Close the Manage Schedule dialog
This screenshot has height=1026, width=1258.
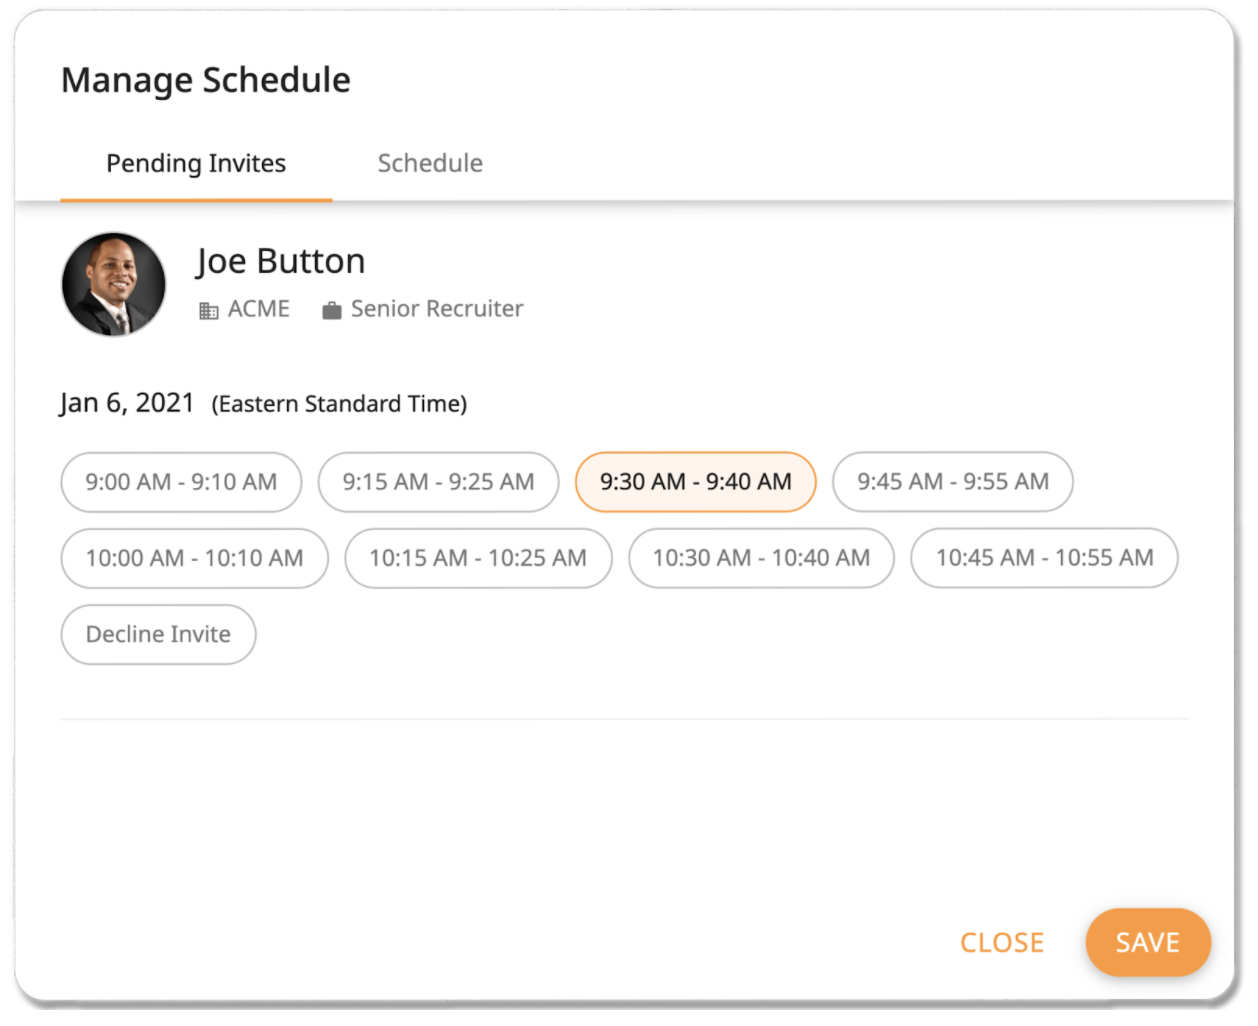pos(1001,942)
